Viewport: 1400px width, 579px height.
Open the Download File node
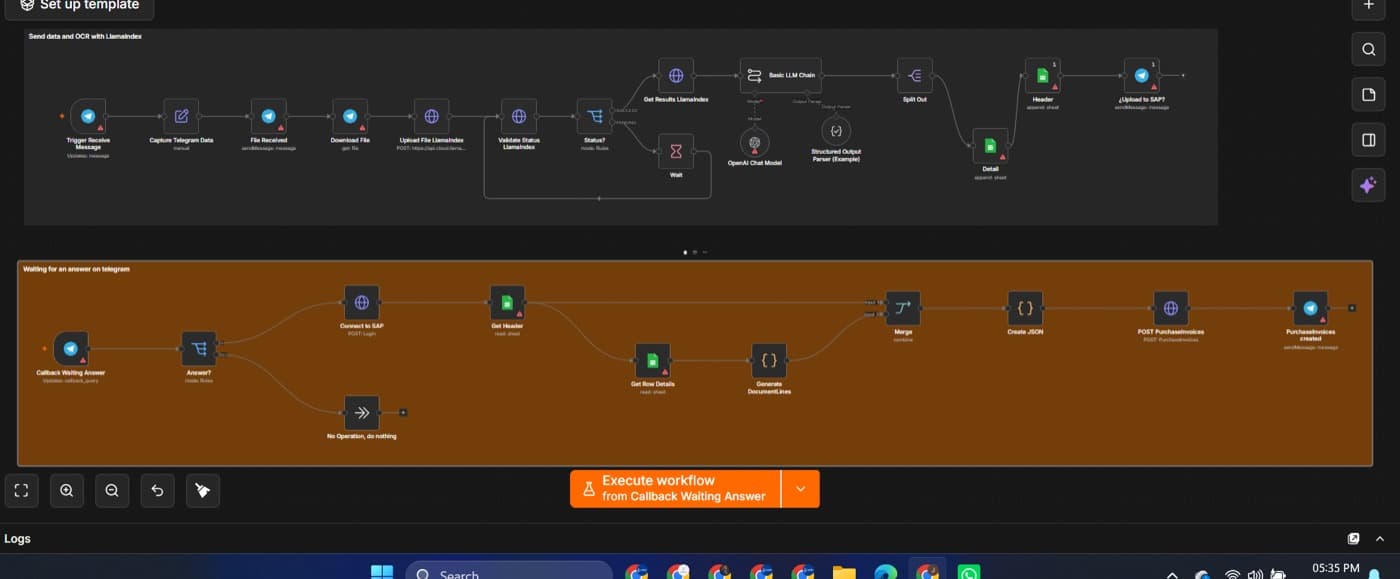click(350, 116)
